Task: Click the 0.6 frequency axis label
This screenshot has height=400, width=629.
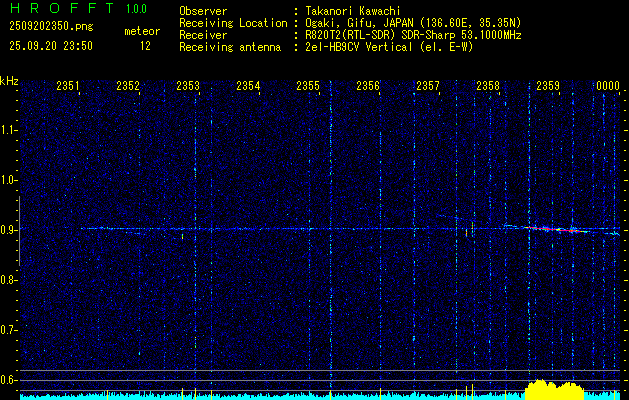Action: (x=9, y=380)
